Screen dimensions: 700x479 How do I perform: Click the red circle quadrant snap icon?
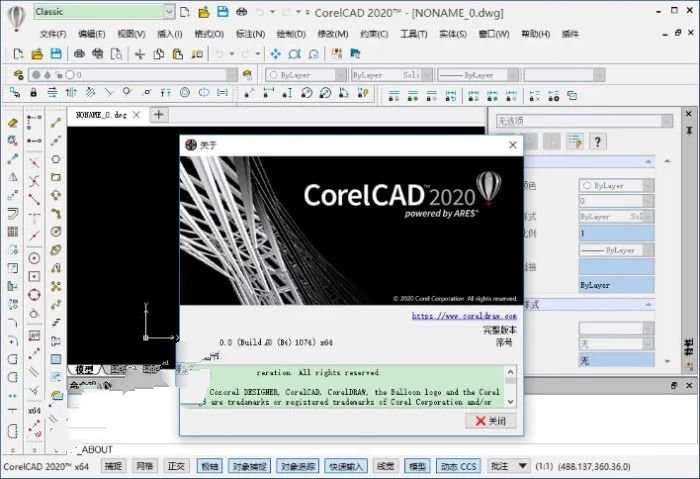(34, 295)
